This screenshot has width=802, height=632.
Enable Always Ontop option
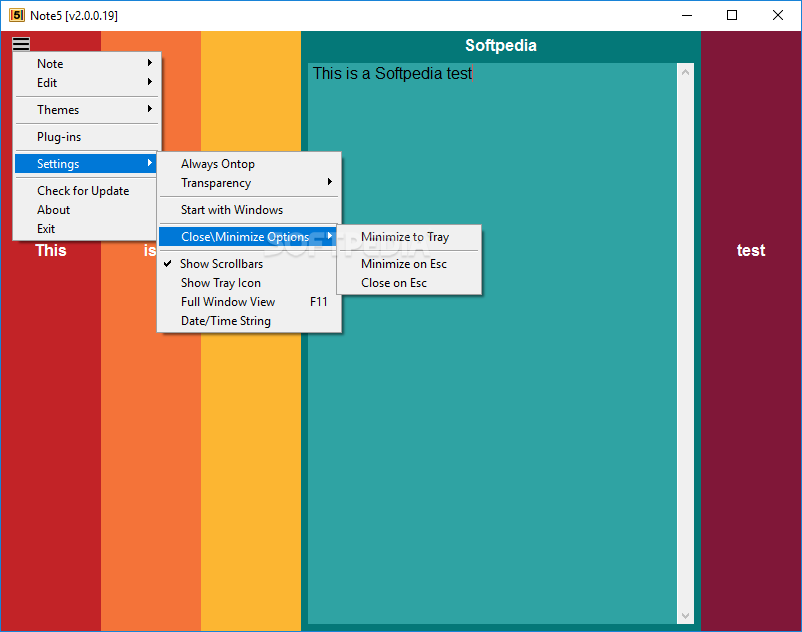[x=249, y=164]
